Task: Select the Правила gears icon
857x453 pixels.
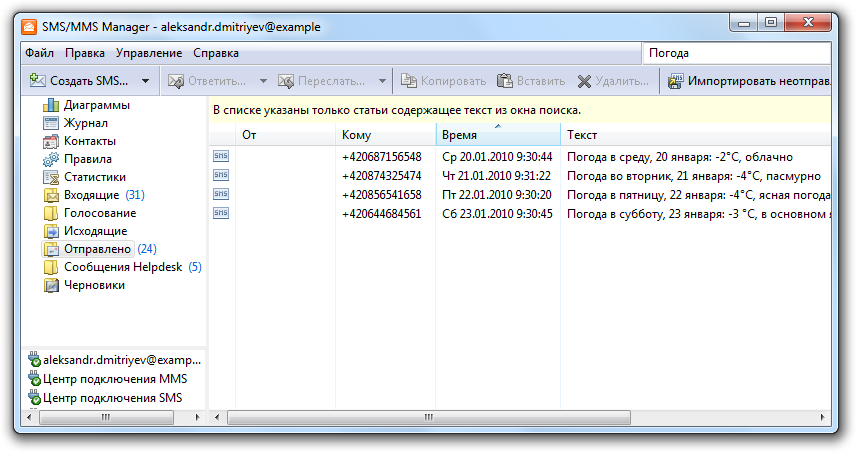Action: tap(51, 159)
